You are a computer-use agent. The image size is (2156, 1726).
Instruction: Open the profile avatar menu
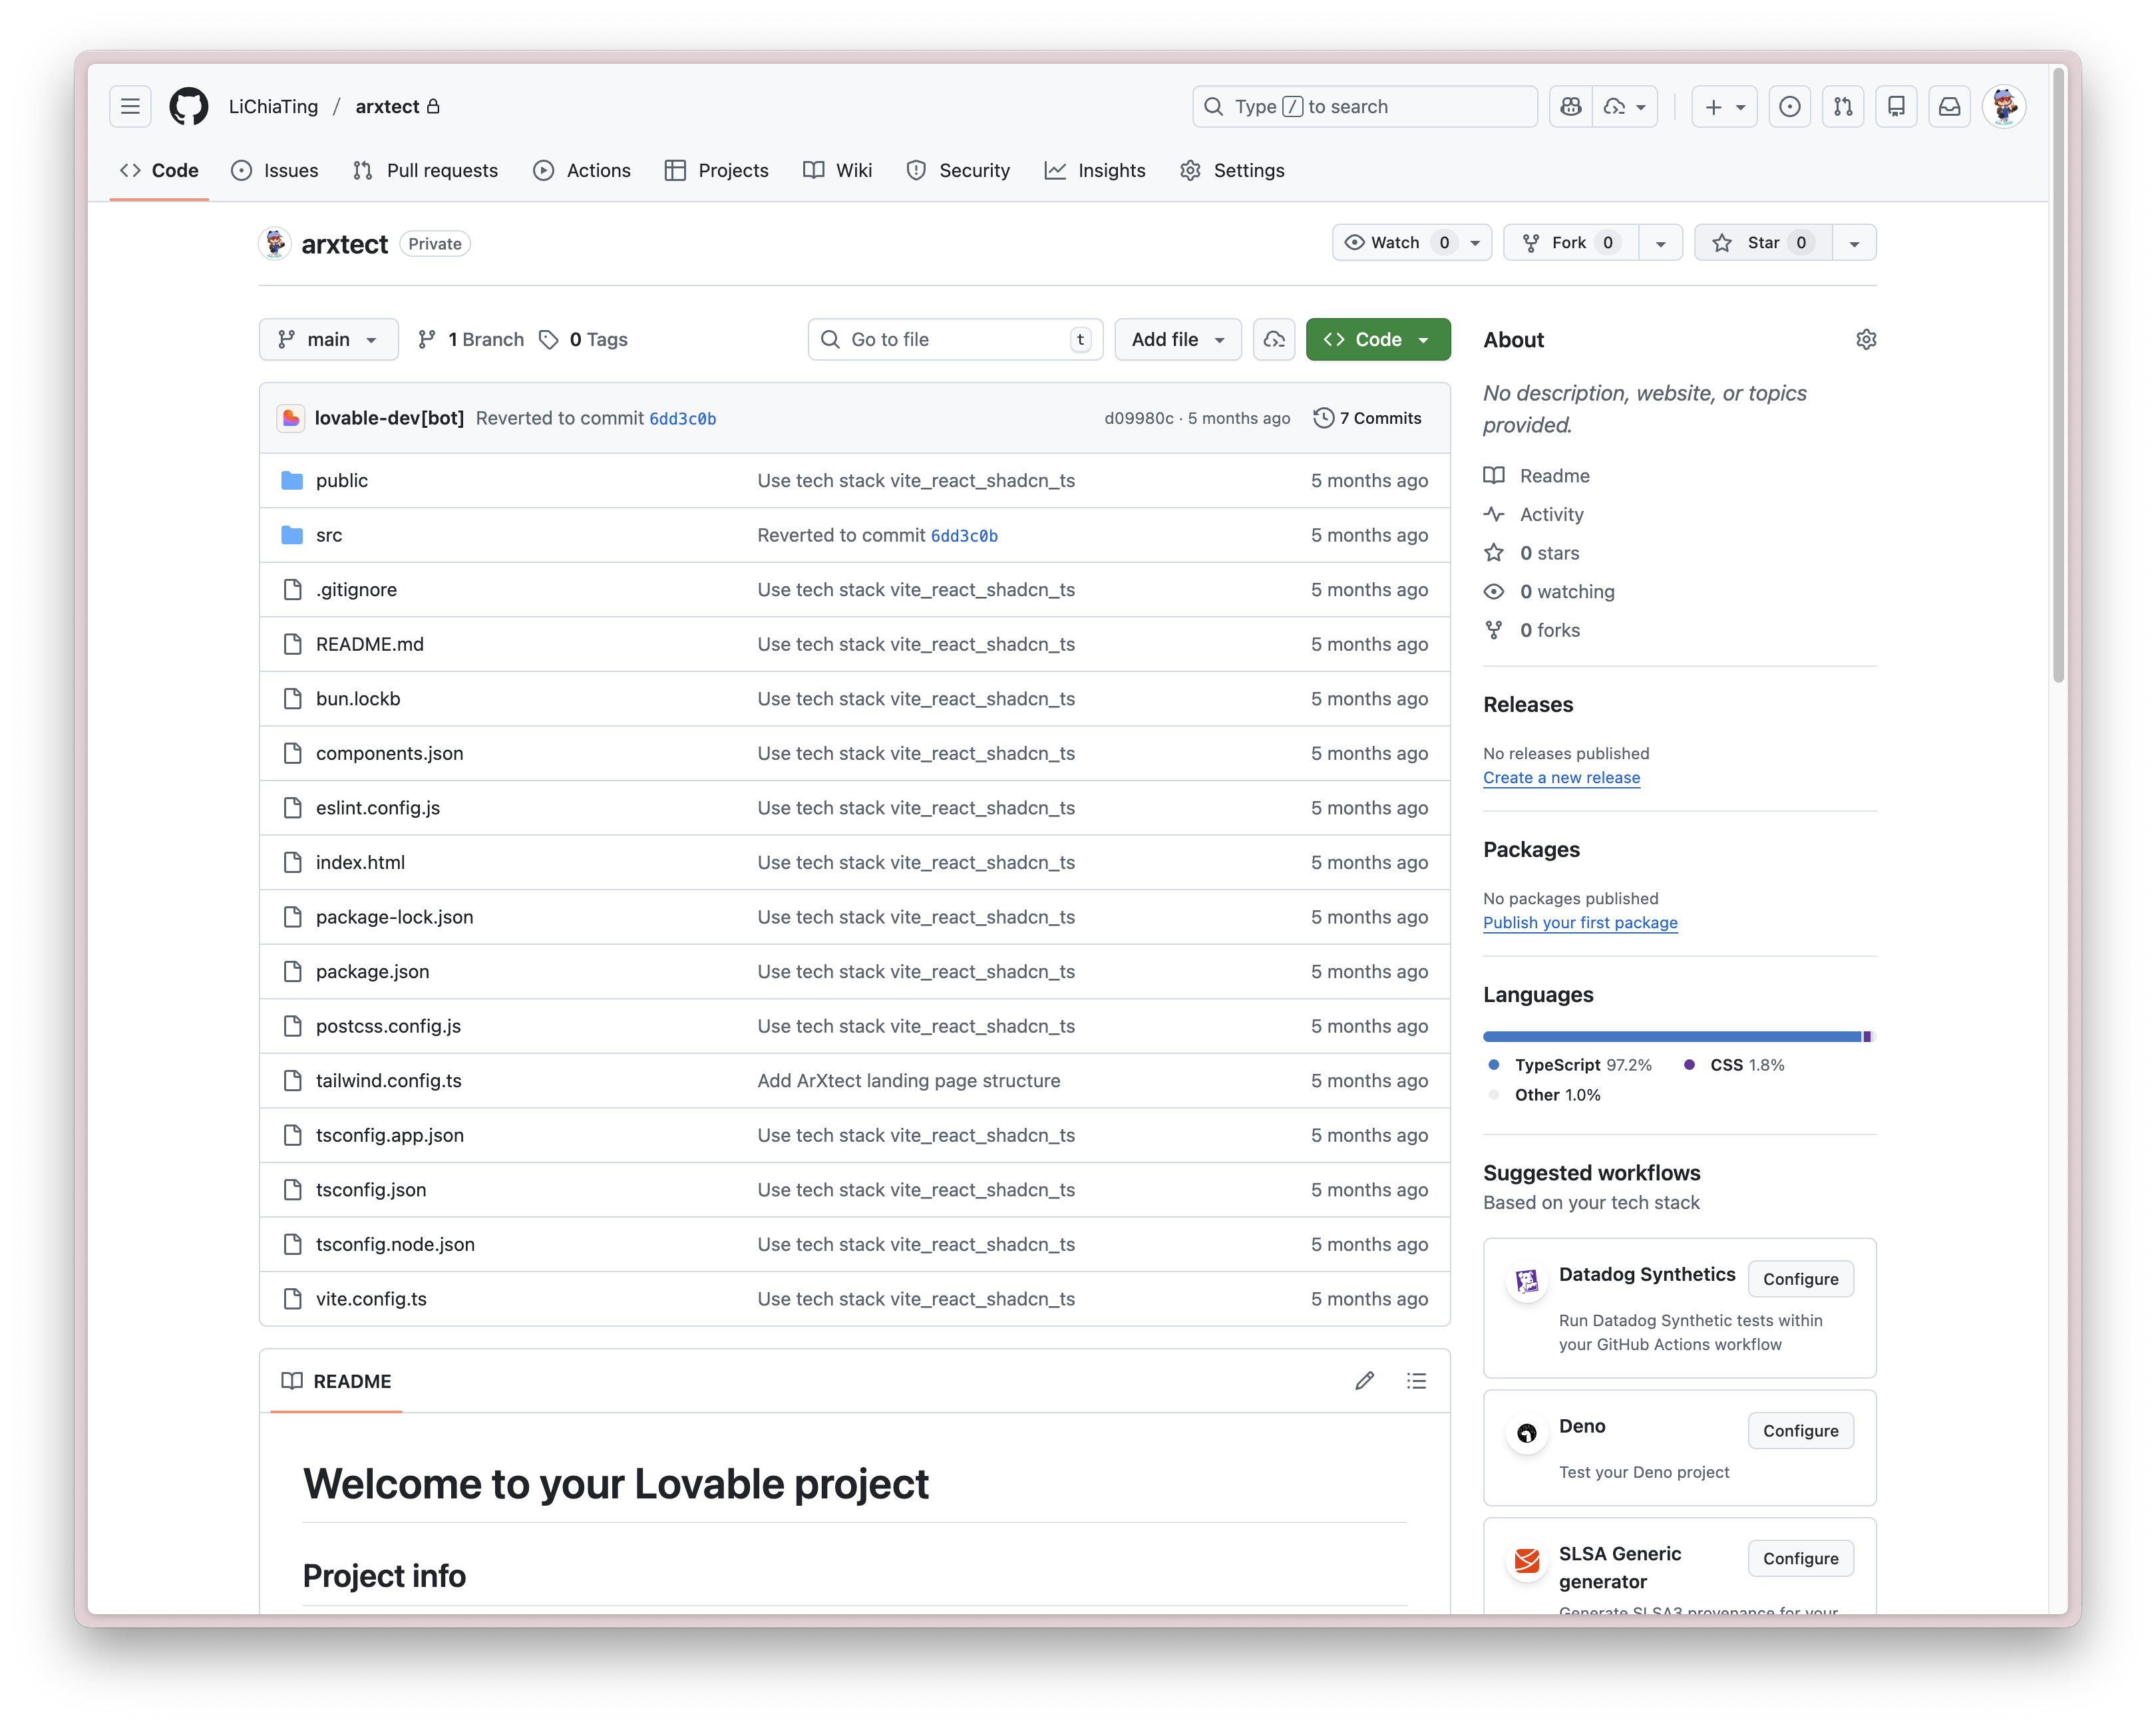[2003, 106]
